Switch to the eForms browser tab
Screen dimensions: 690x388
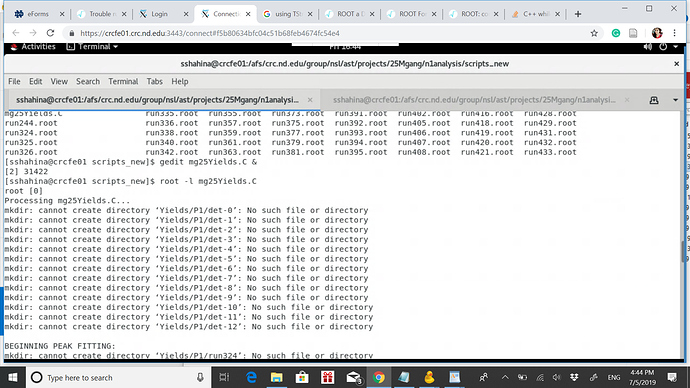pos(37,14)
